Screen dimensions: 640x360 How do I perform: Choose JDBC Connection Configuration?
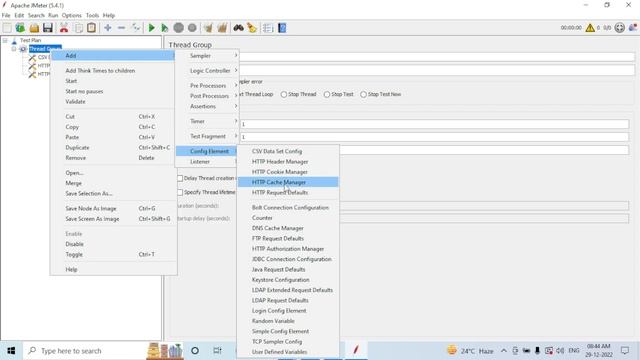[x=288, y=259]
